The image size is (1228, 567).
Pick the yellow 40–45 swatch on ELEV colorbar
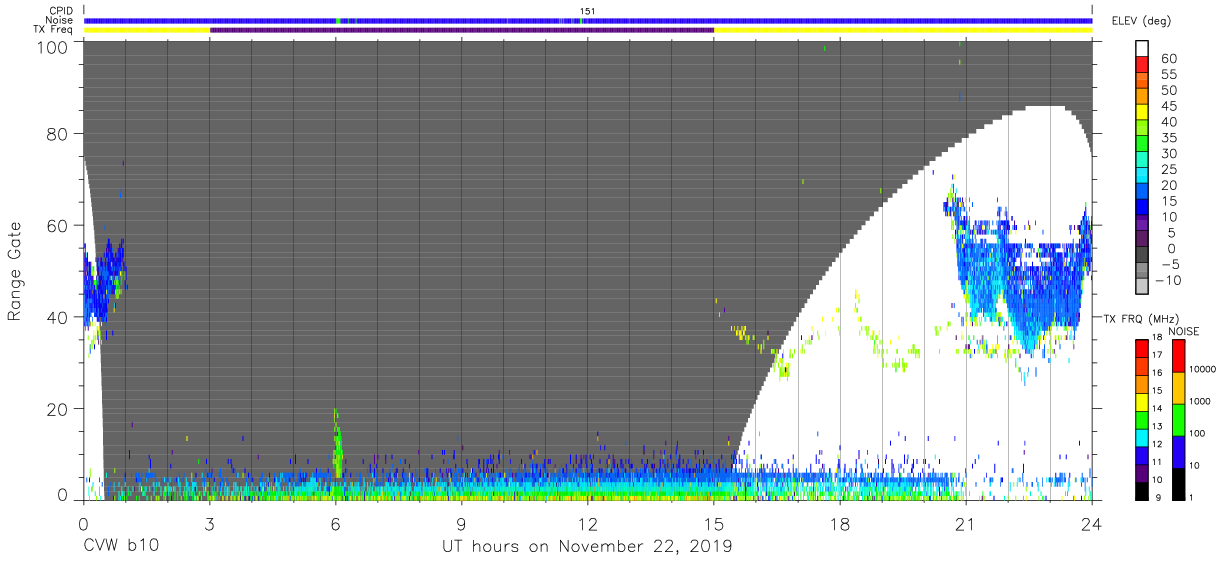pyautogui.click(x=1143, y=114)
